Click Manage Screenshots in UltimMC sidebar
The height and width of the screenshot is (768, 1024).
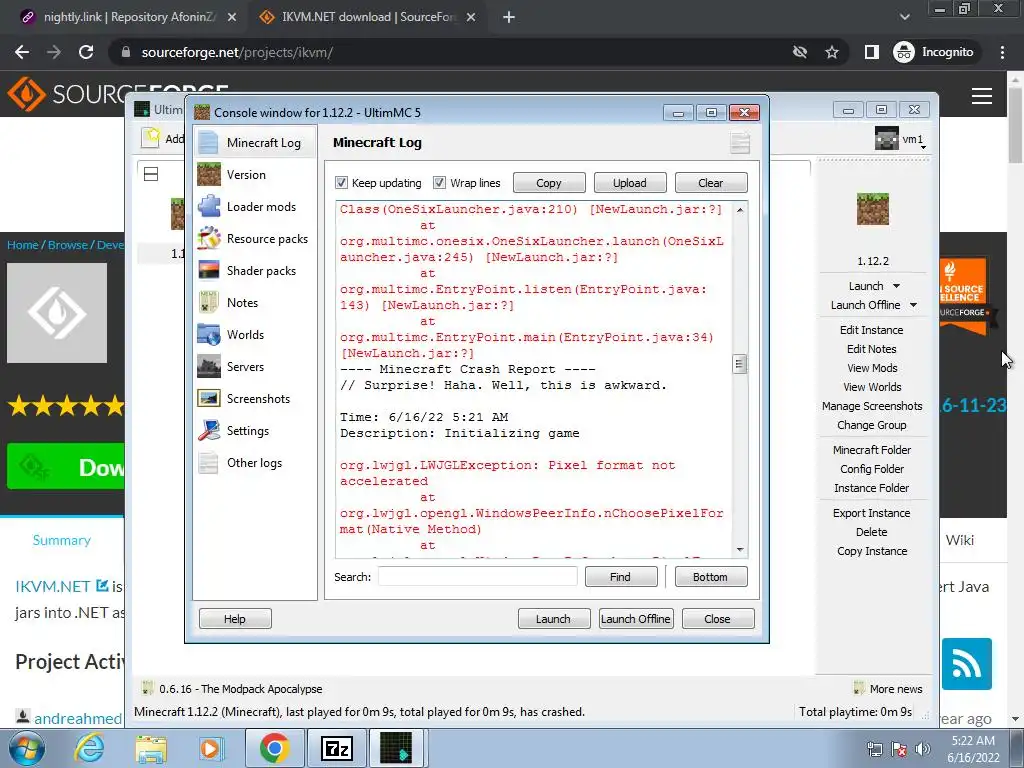pos(872,406)
